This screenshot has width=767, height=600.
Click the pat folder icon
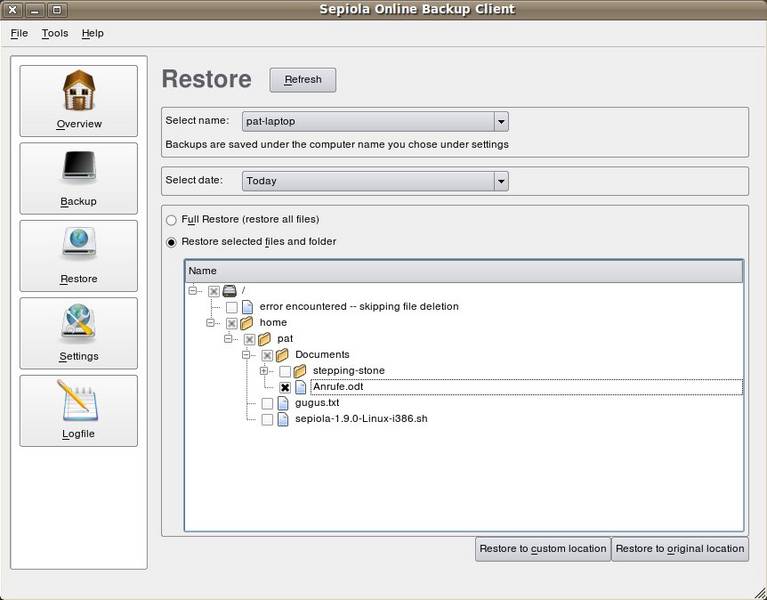[x=265, y=339]
